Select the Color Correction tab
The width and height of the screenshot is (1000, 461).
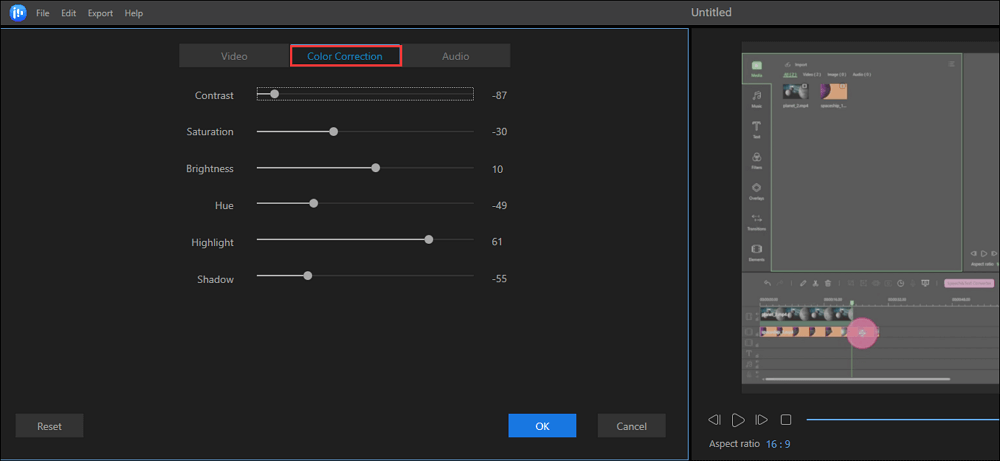(x=345, y=56)
